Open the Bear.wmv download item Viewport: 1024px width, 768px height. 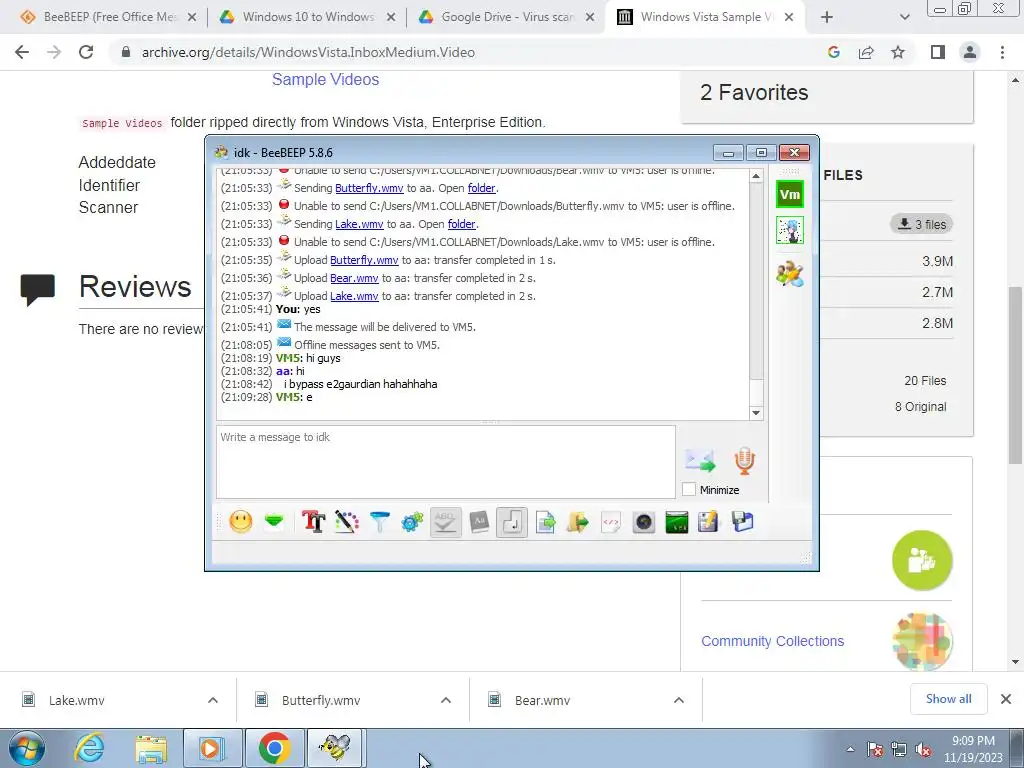click(542, 700)
